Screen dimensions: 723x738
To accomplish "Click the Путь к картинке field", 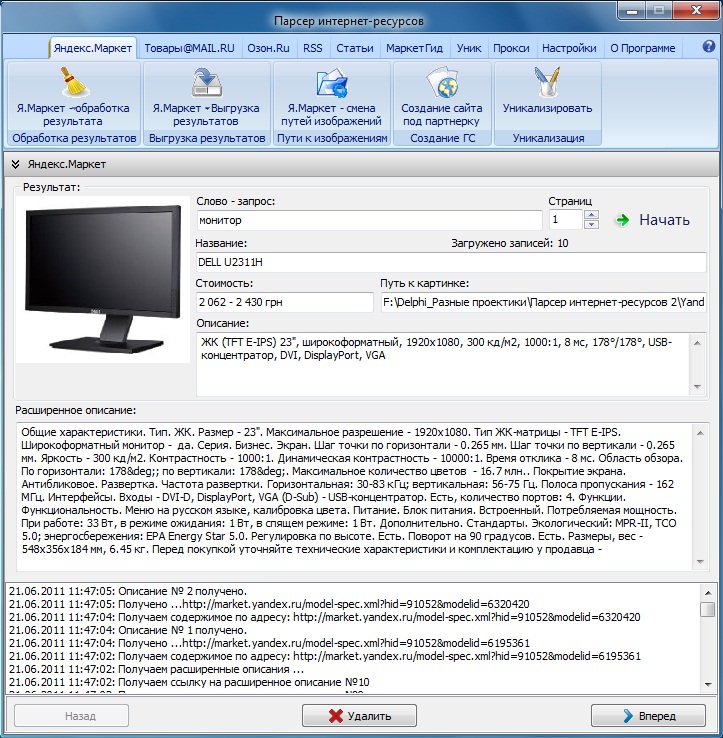I will pos(543,302).
